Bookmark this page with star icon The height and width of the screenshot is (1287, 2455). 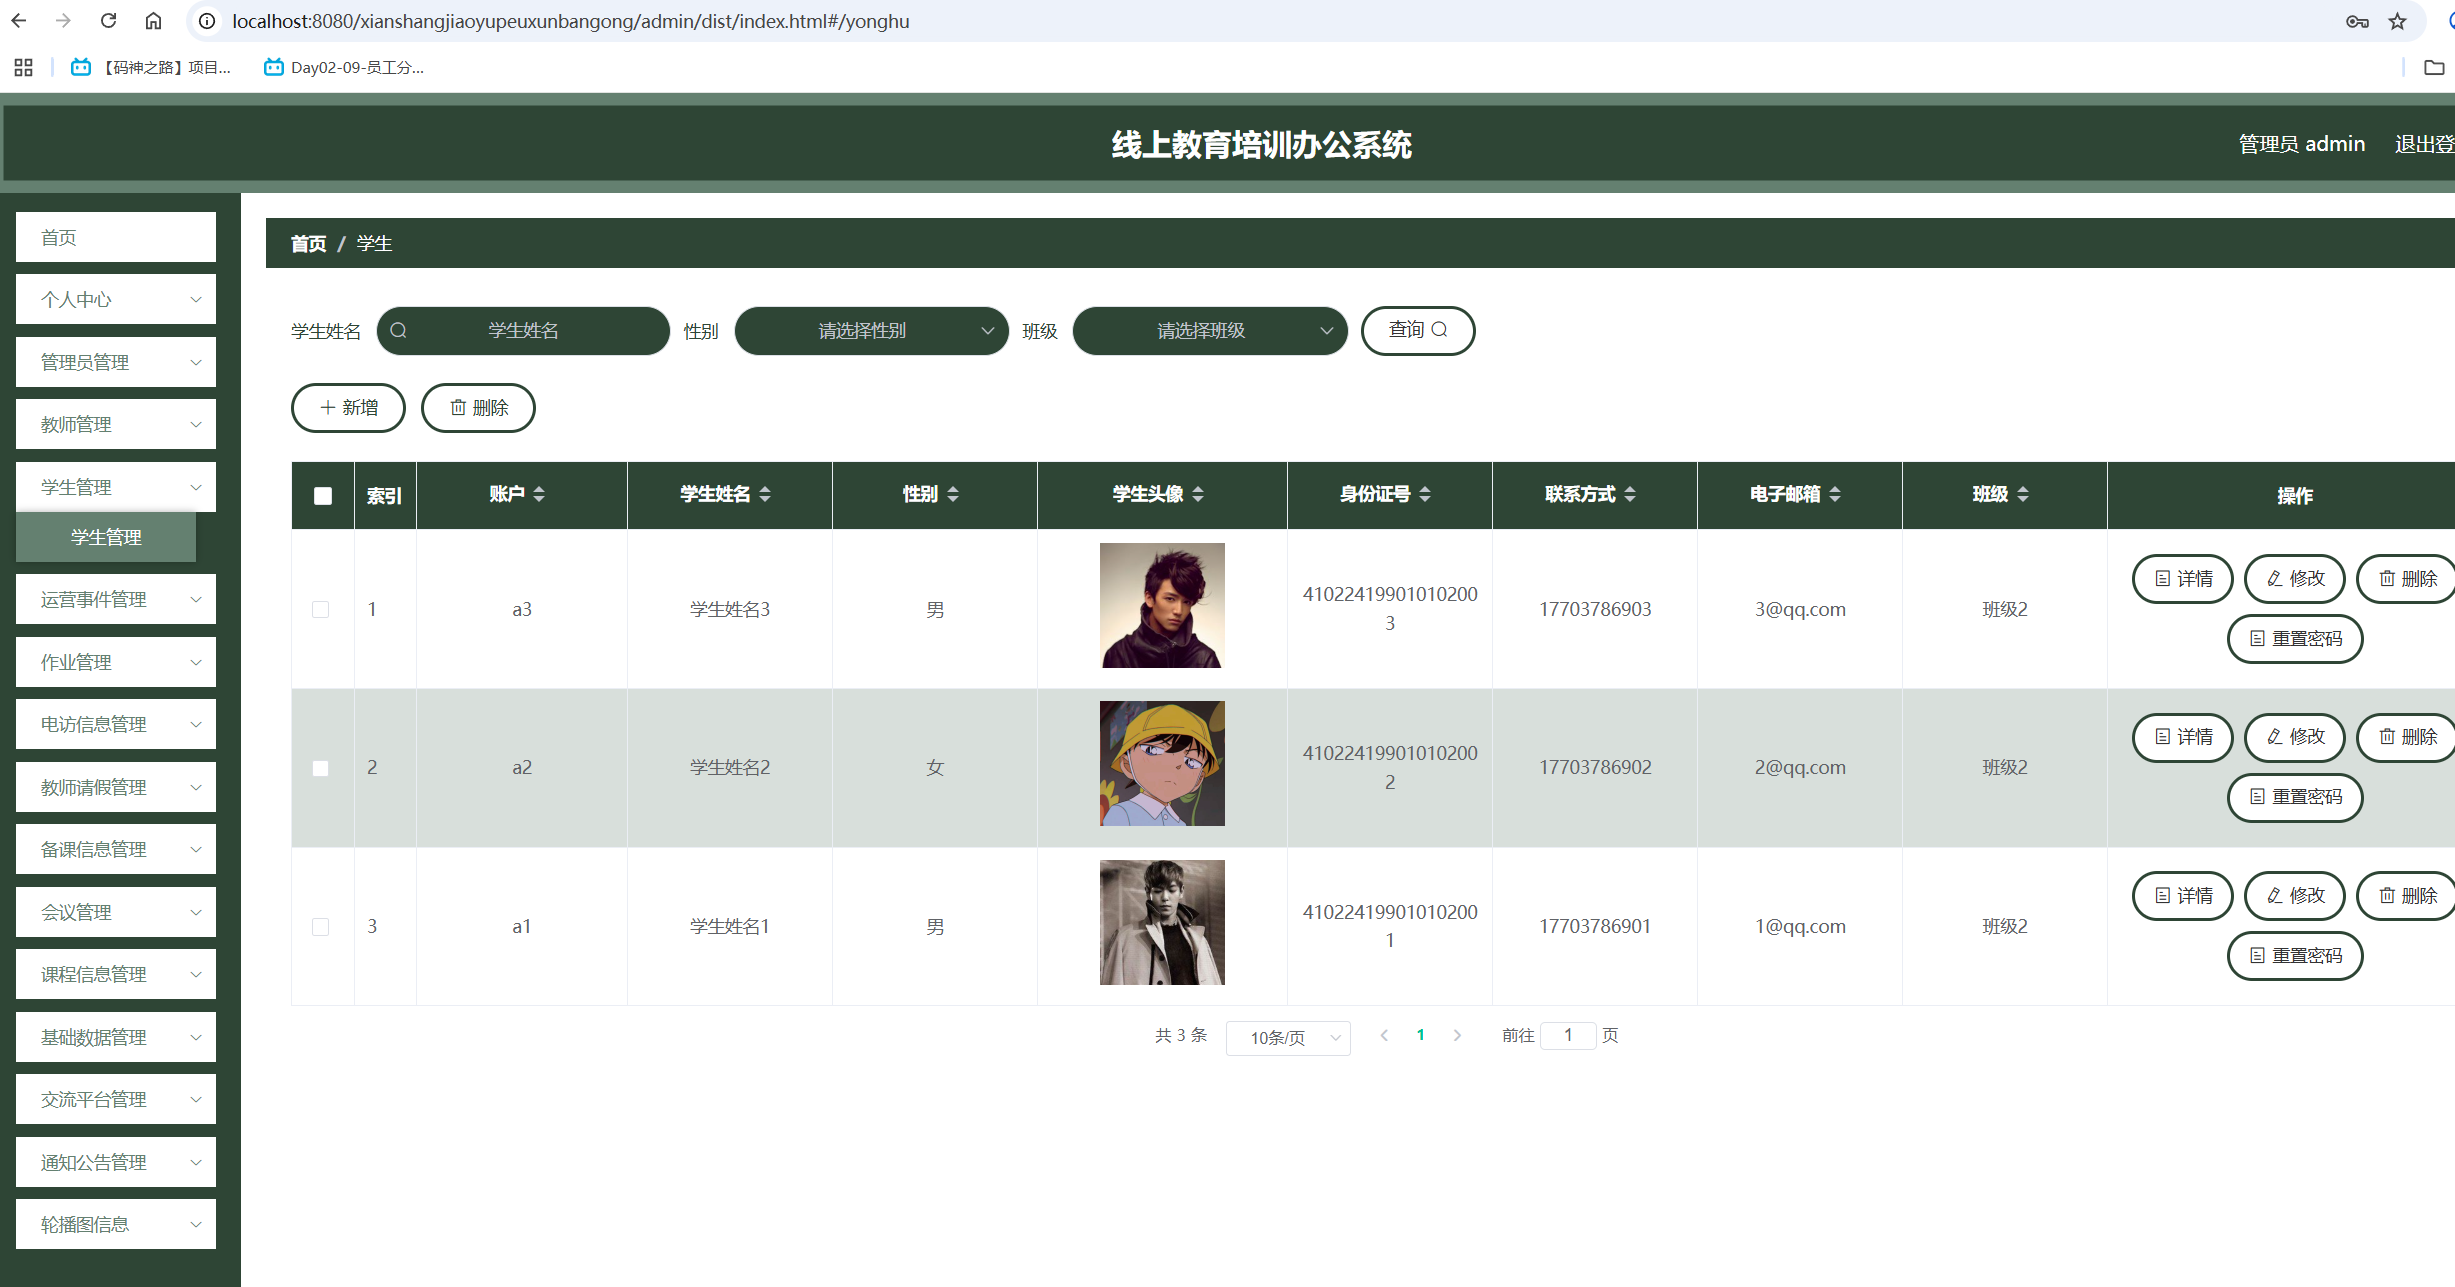2398,21
